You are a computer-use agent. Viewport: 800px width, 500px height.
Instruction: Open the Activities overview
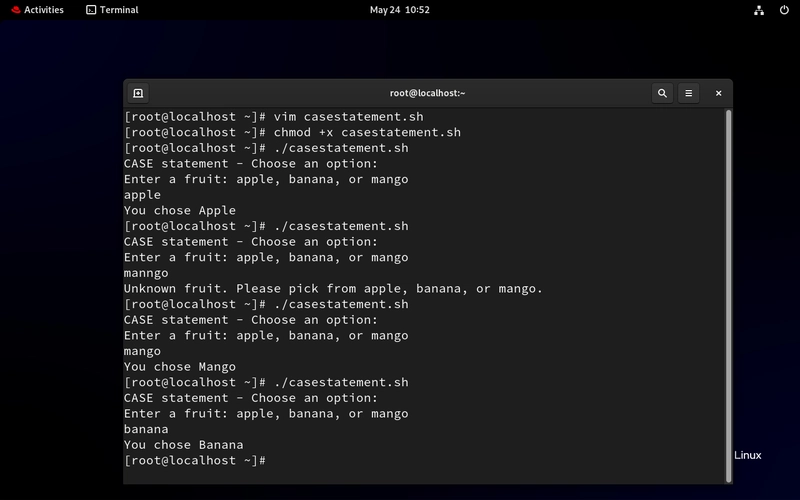[38, 10]
